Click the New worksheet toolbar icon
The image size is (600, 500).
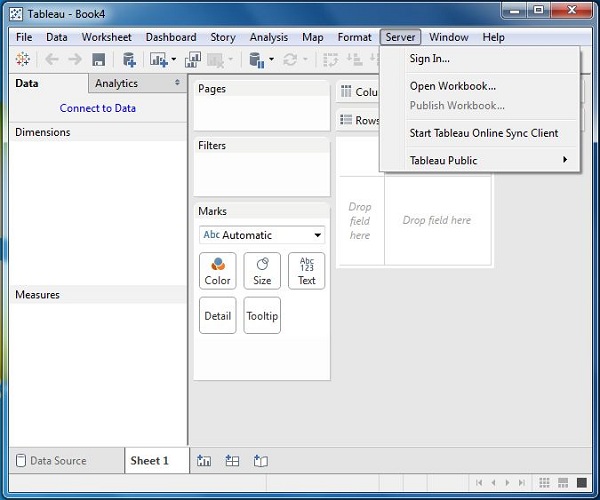[x=158, y=60]
